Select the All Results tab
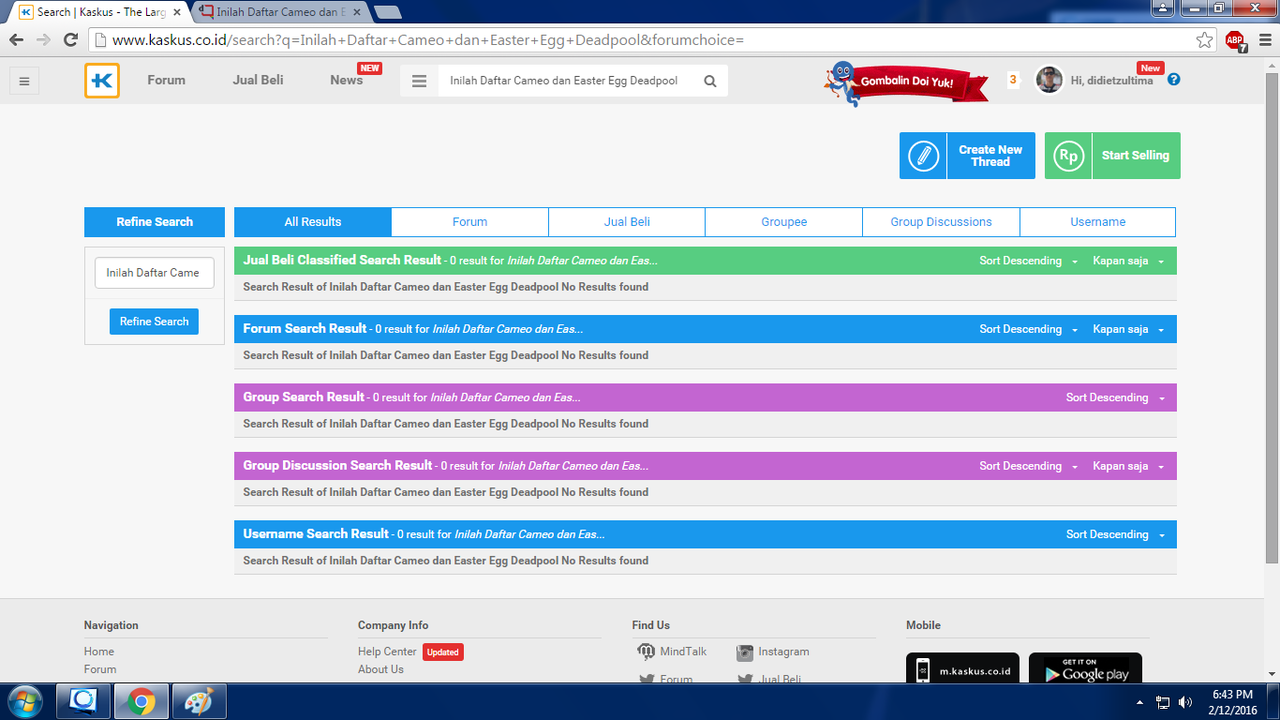The image size is (1280, 720). point(313,222)
